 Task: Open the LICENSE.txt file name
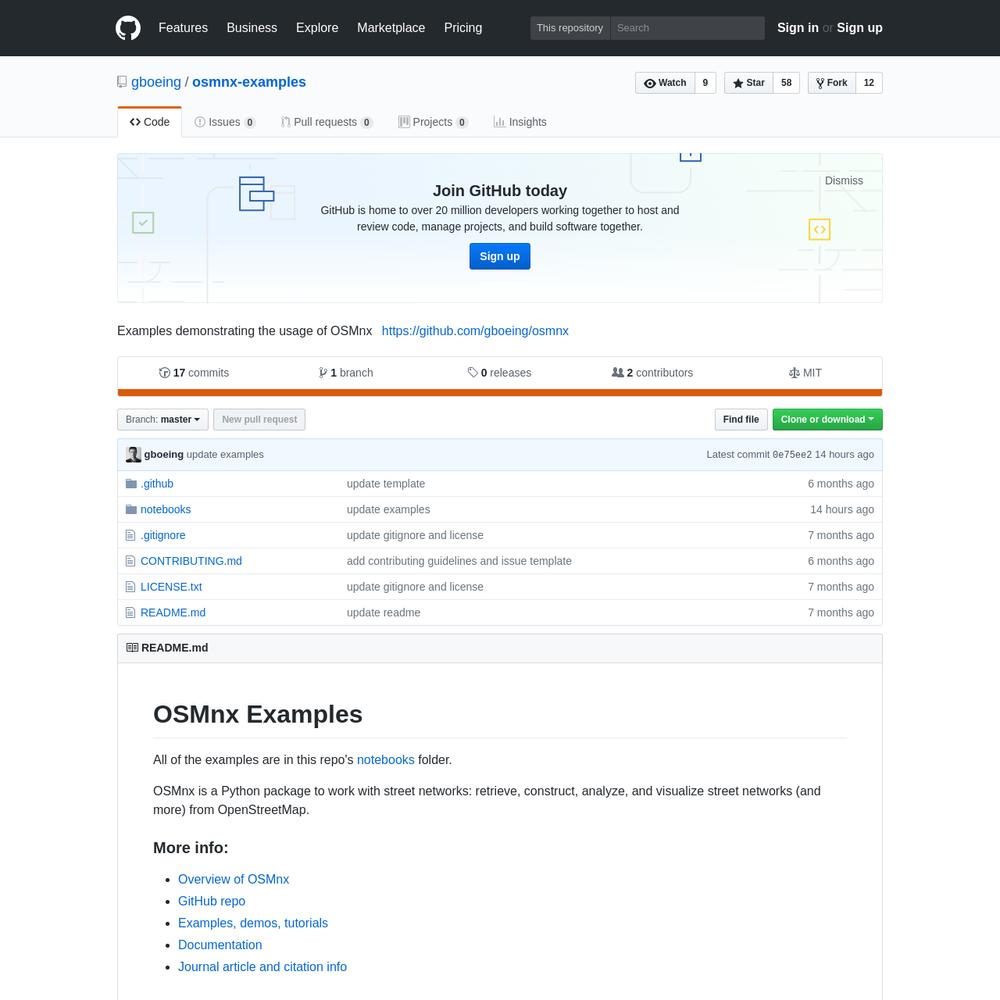point(171,587)
